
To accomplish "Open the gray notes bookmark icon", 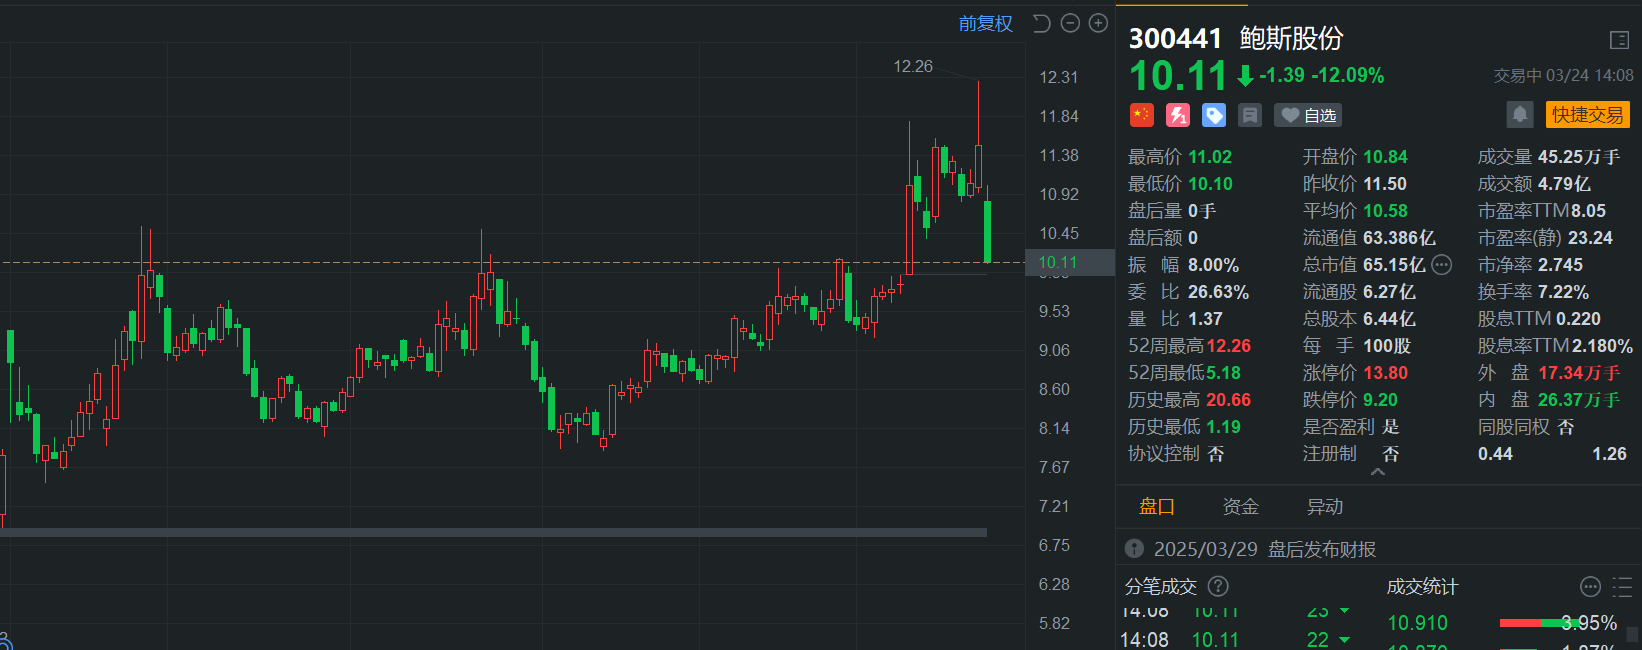I will 1250,115.
